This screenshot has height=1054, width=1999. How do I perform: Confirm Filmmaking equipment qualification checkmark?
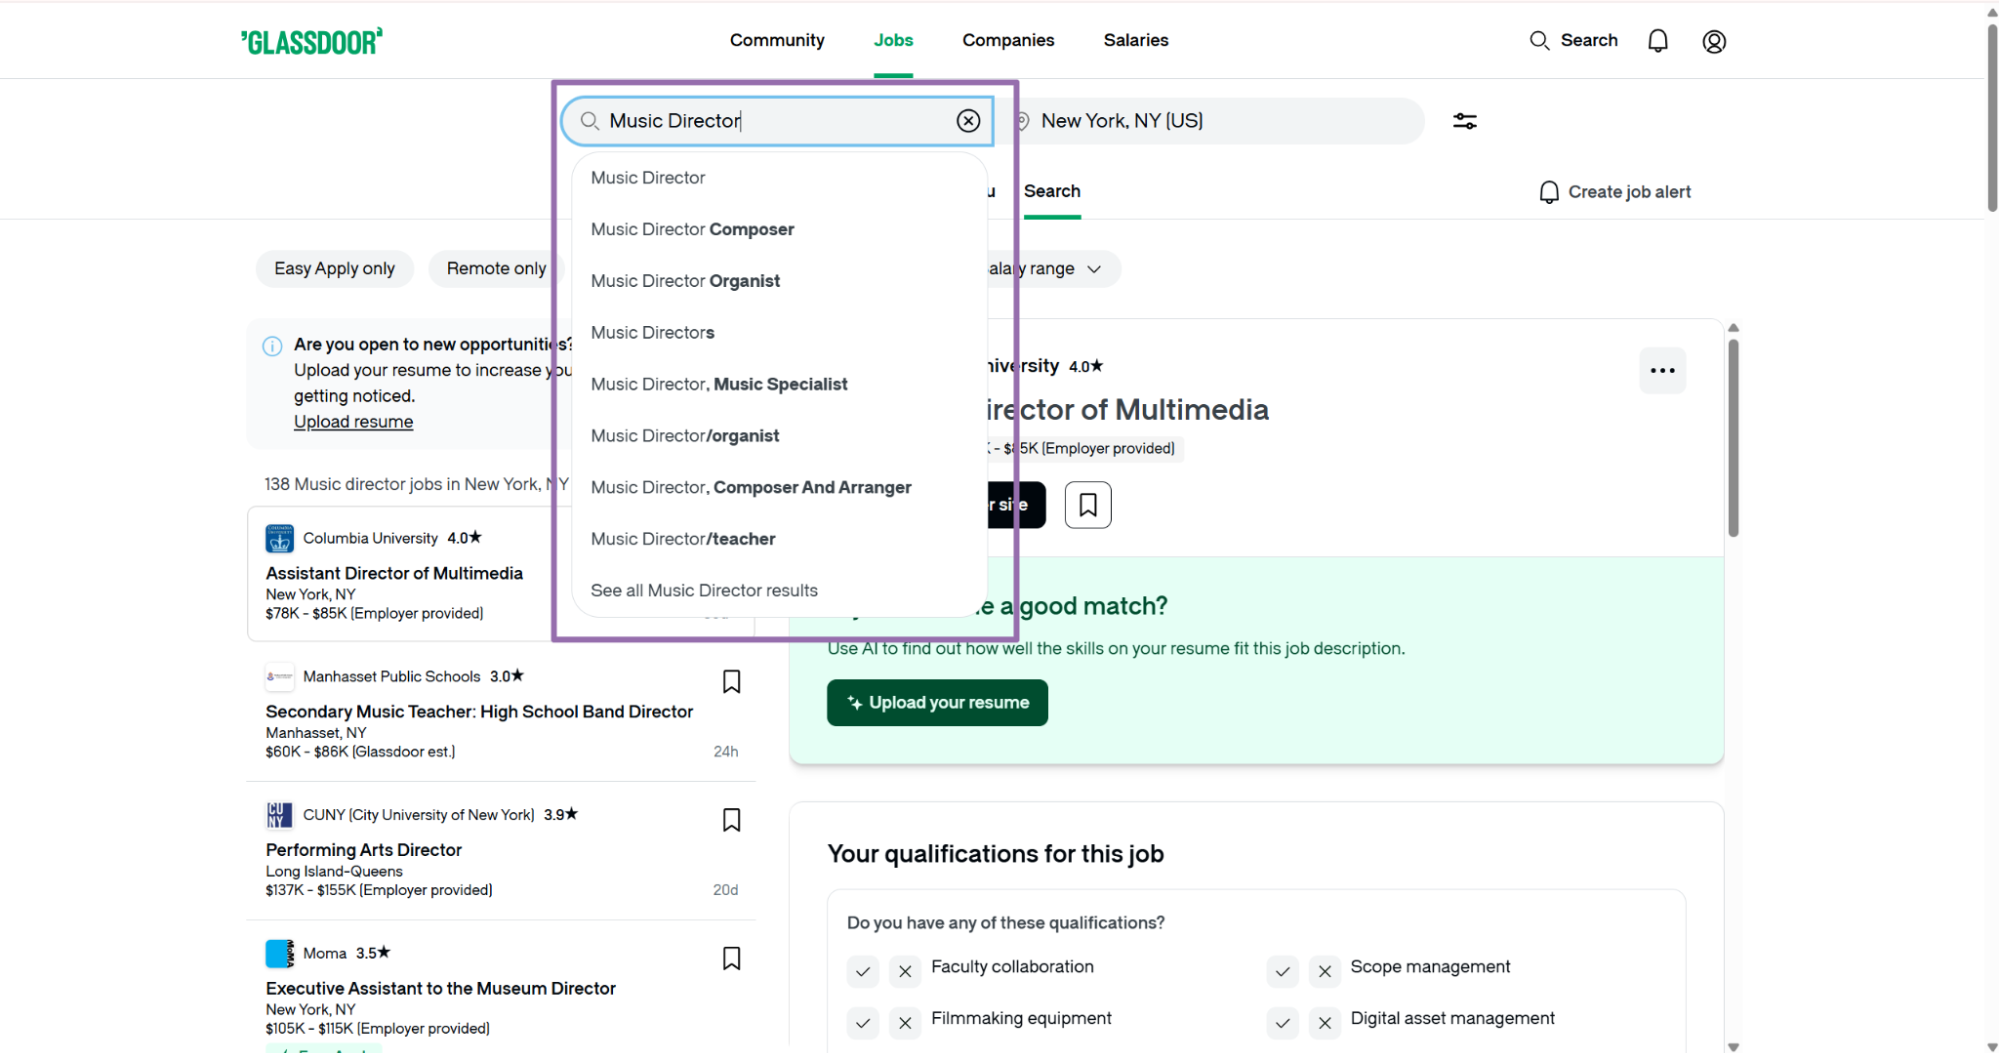[863, 1022]
